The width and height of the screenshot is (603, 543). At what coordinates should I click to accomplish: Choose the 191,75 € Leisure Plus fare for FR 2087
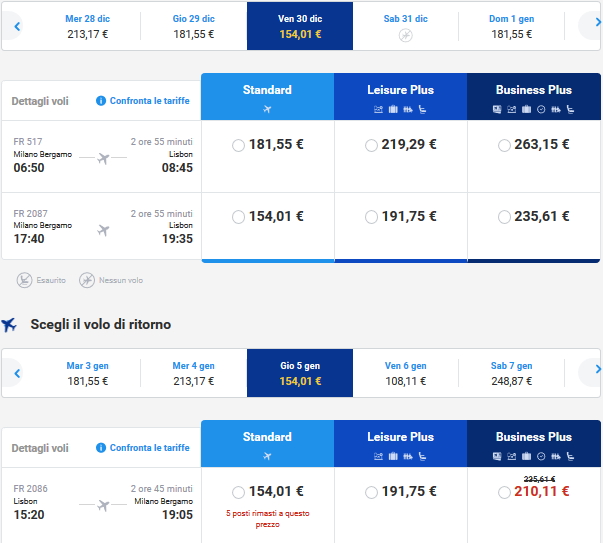coord(371,217)
